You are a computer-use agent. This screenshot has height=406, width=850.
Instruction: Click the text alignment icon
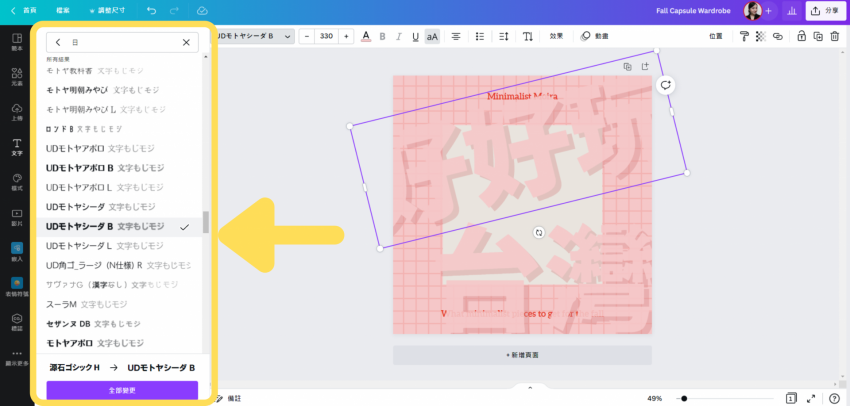(x=456, y=36)
